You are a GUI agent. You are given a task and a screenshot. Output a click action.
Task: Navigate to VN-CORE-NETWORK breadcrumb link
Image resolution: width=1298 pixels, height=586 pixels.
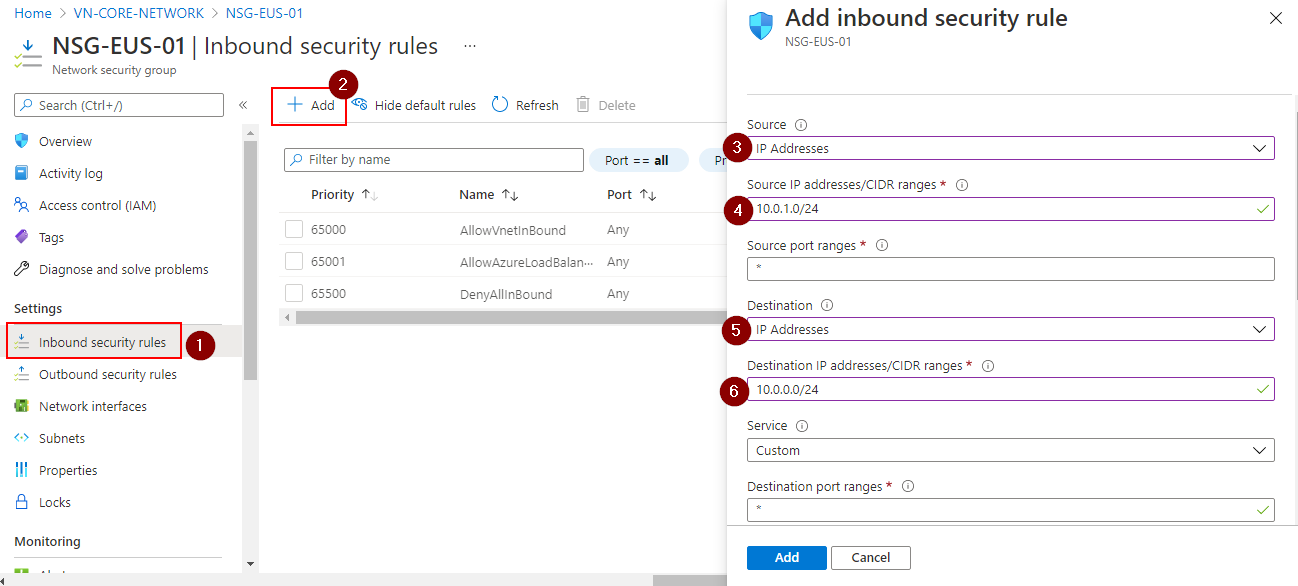tap(139, 14)
